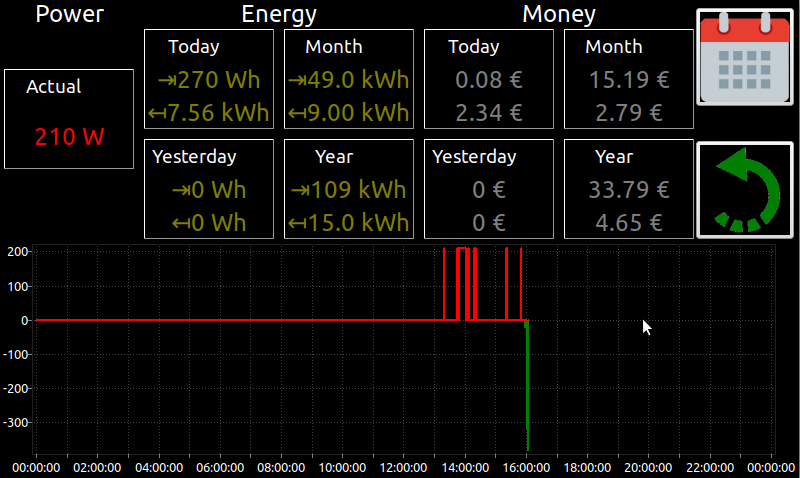Image resolution: width=800 pixels, height=478 pixels.
Task: Click the Money Year 4.65 € value
Action: click(x=629, y=223)
